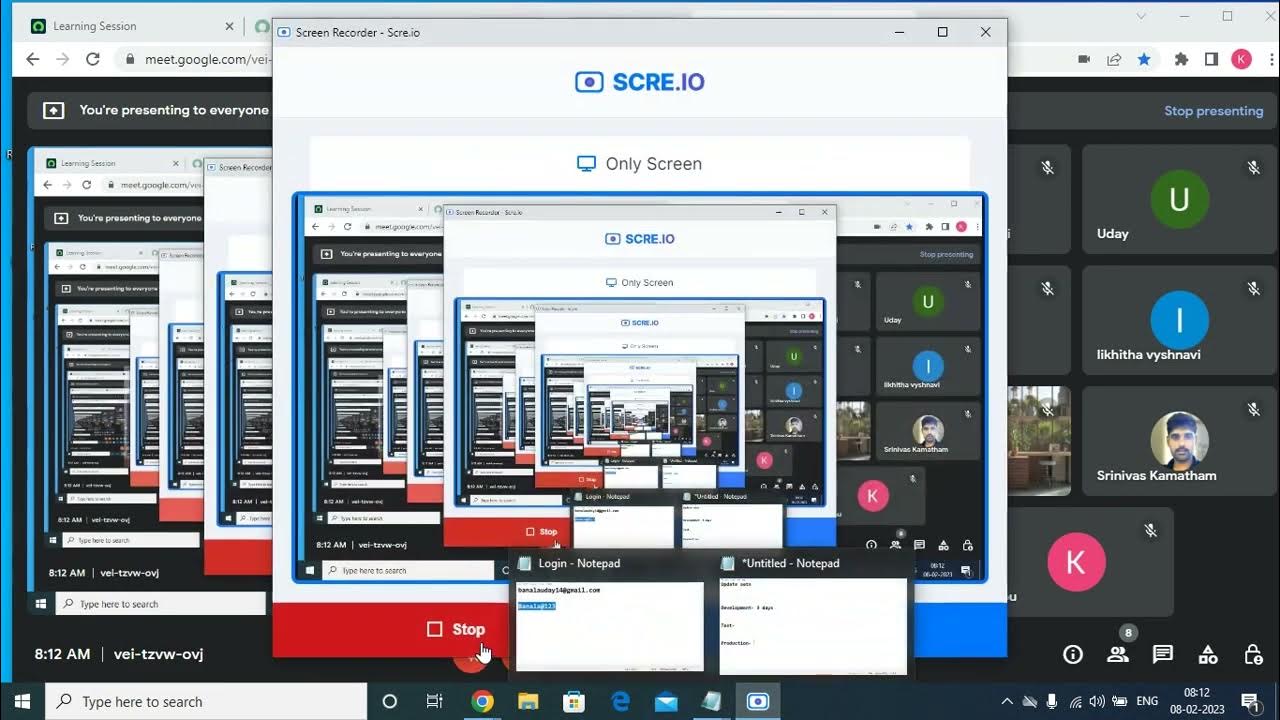Toggle the Chrome side panel icon
1280x720 pixels.
tap(1211, 59)
